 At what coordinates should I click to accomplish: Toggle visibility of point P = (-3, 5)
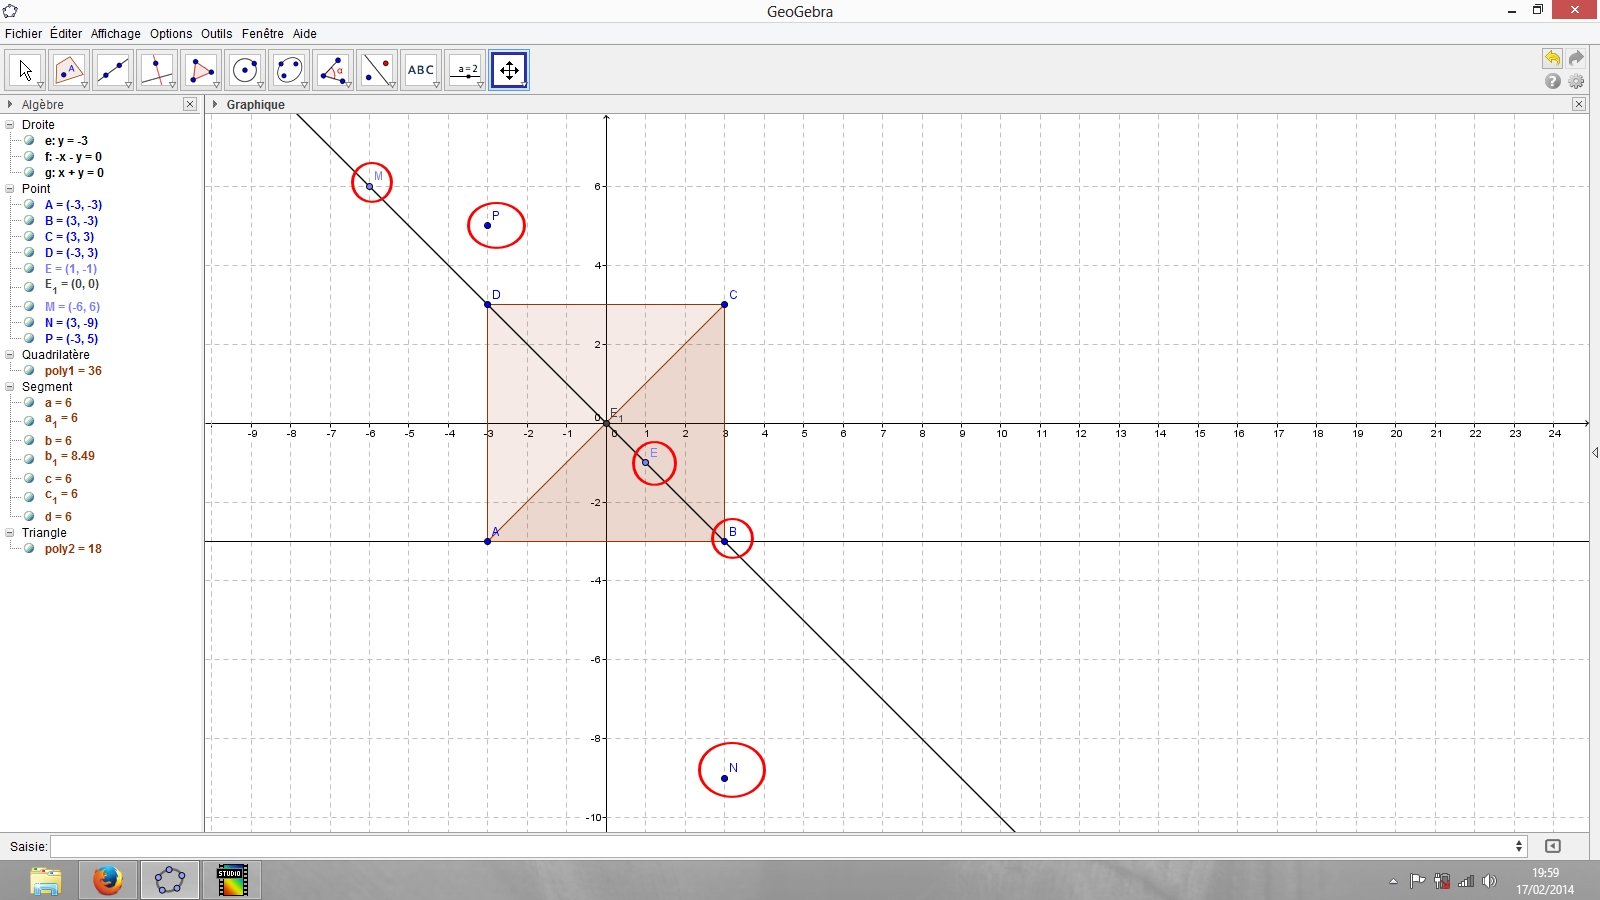[x=30, y=339]
